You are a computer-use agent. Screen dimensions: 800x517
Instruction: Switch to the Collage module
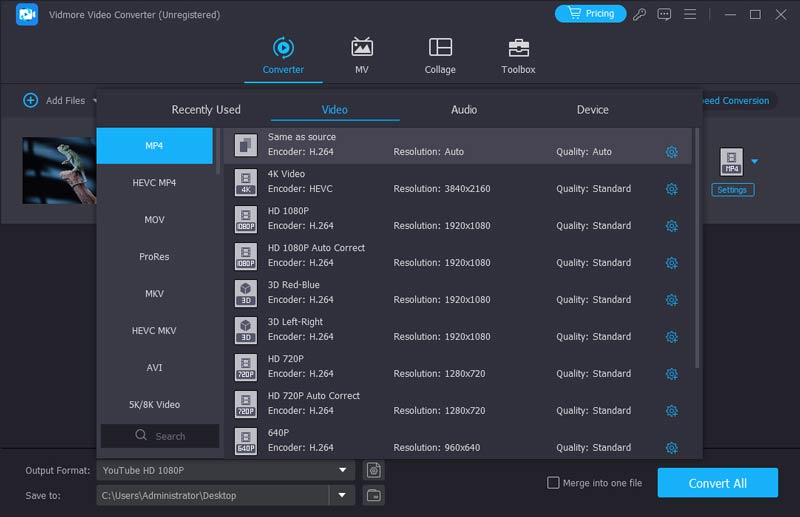440,56
